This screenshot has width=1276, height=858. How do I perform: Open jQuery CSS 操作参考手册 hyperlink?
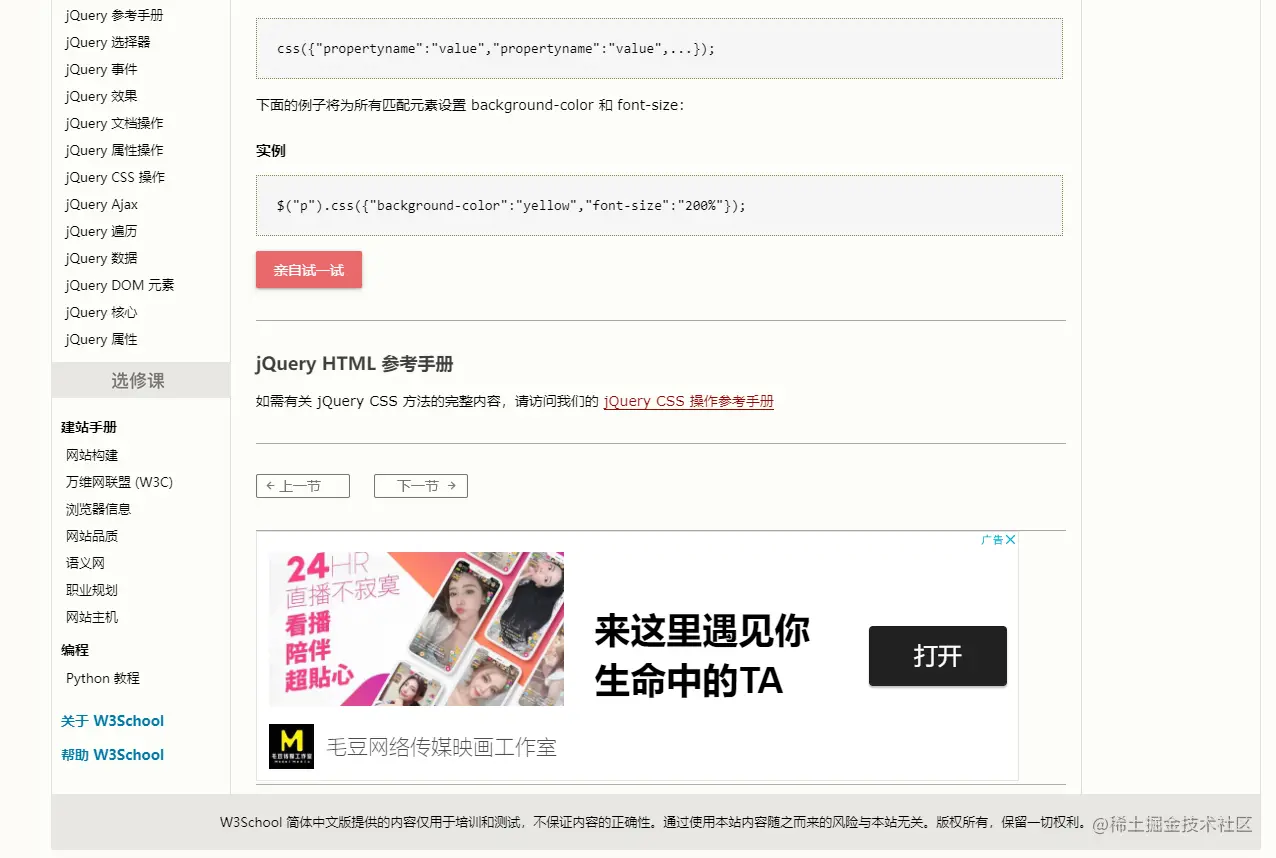tap(689, 401)
